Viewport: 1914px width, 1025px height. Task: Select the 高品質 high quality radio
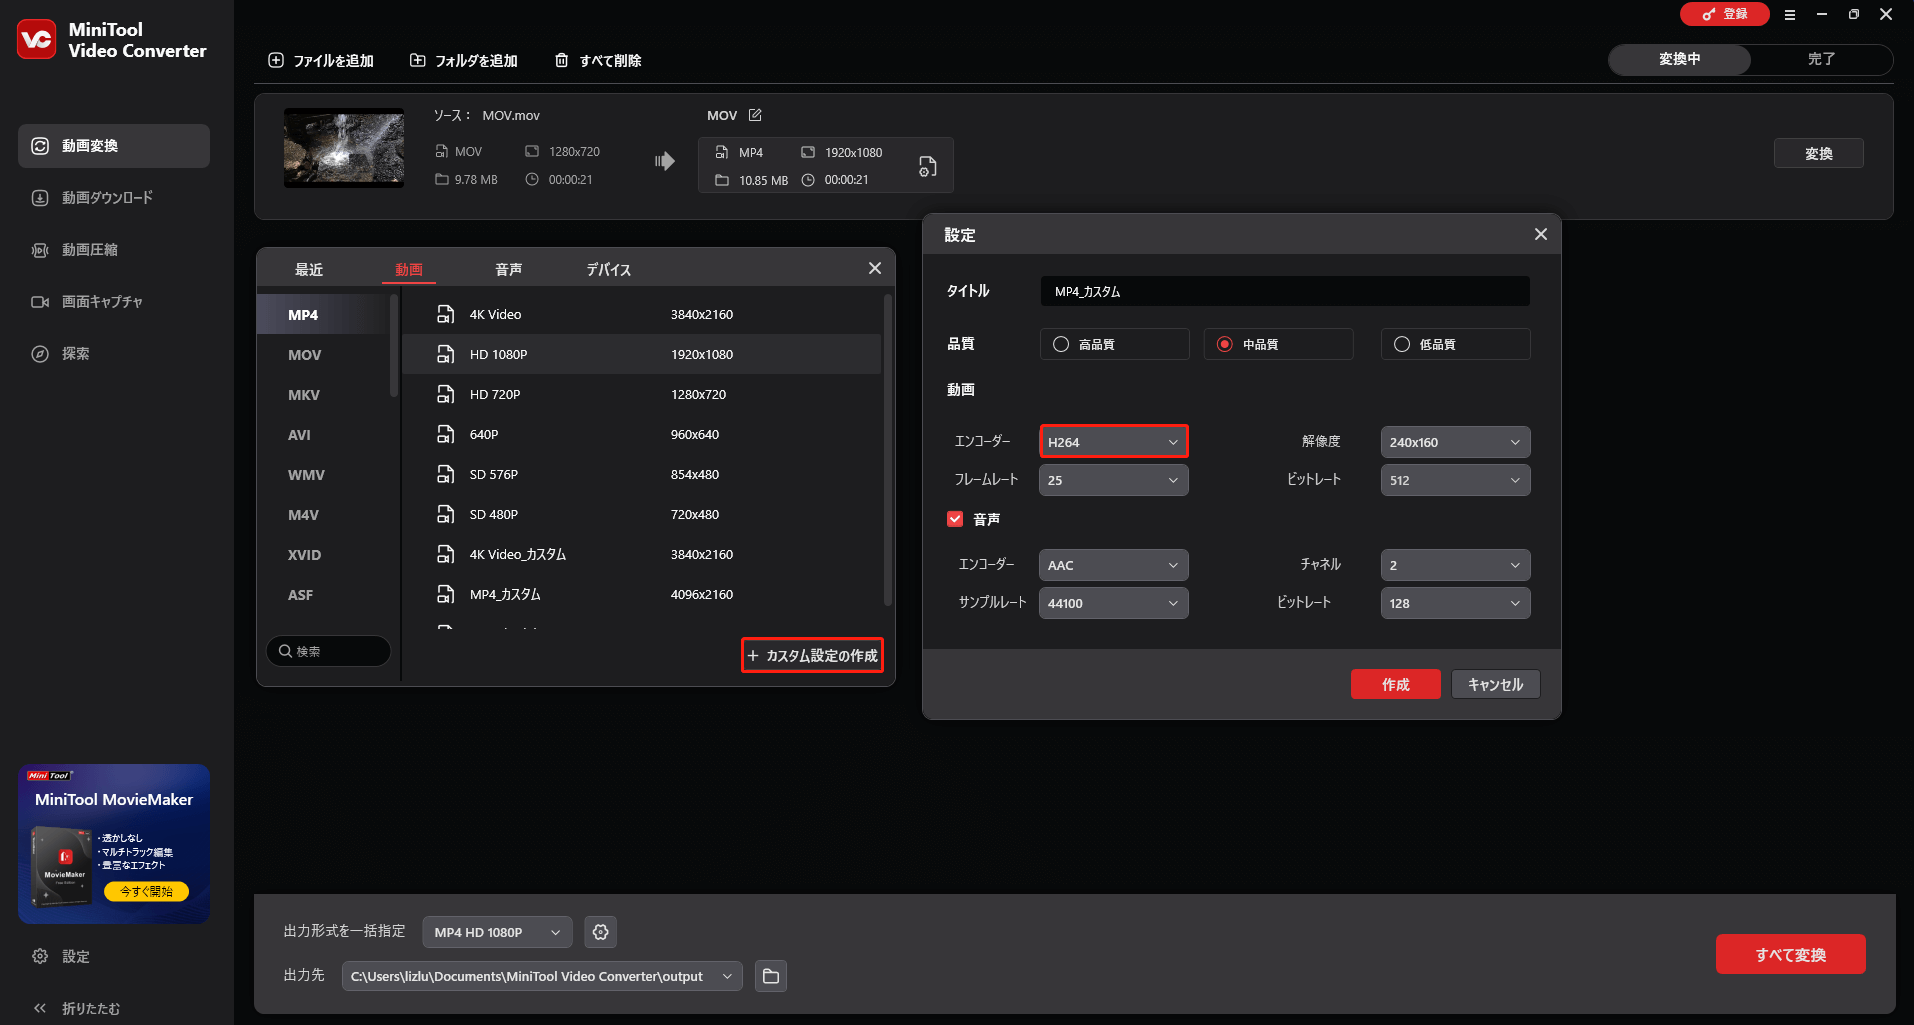pyautogui.click(x=1061, y=344)
